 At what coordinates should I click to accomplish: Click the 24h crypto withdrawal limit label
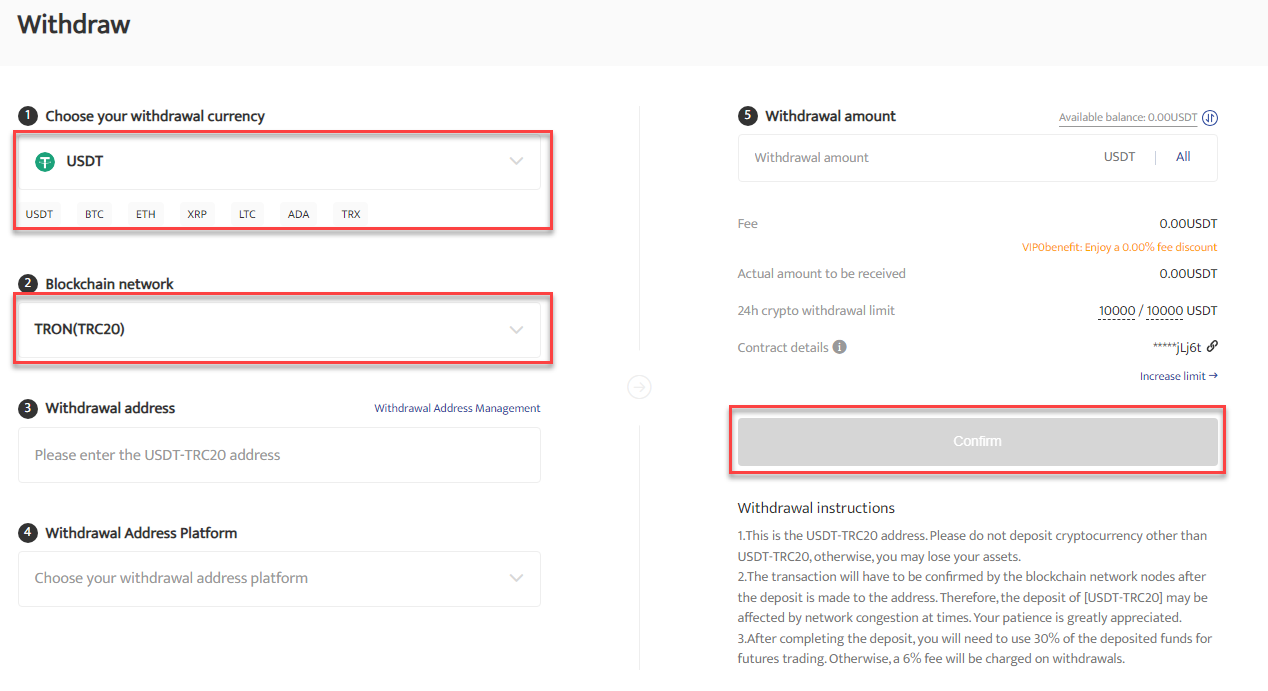coord(816,311)
